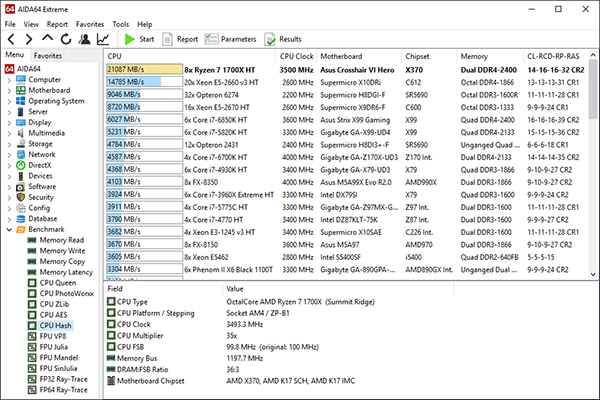
Task: Open the Memory Latency benchmark
Action: (66, 272)
